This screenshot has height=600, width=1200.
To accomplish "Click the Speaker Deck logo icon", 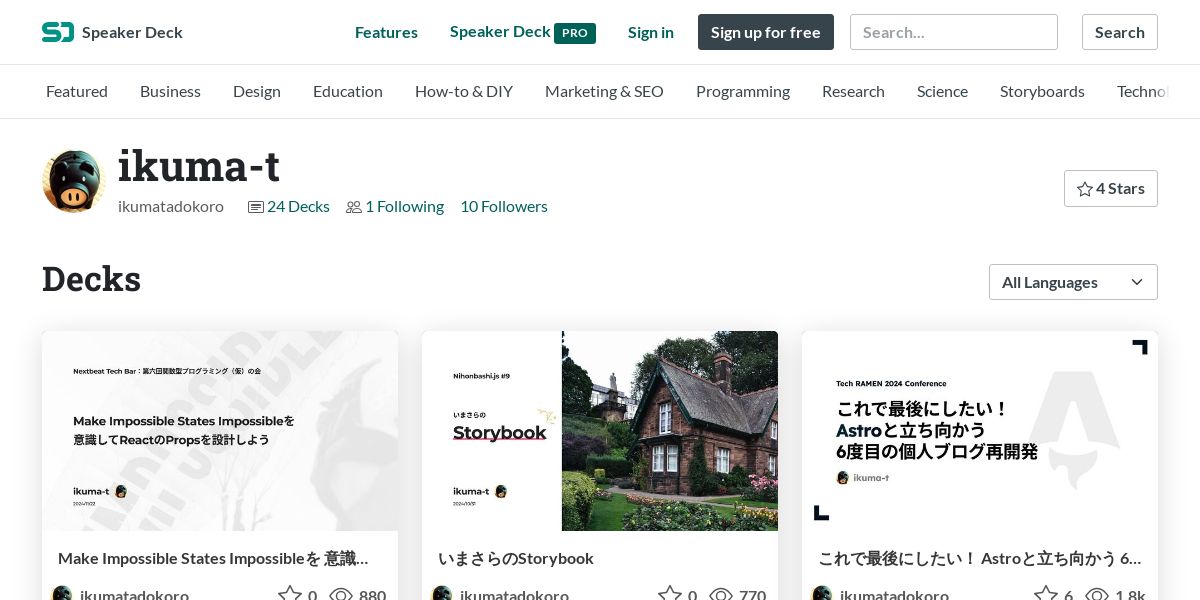I will point(58,32).
